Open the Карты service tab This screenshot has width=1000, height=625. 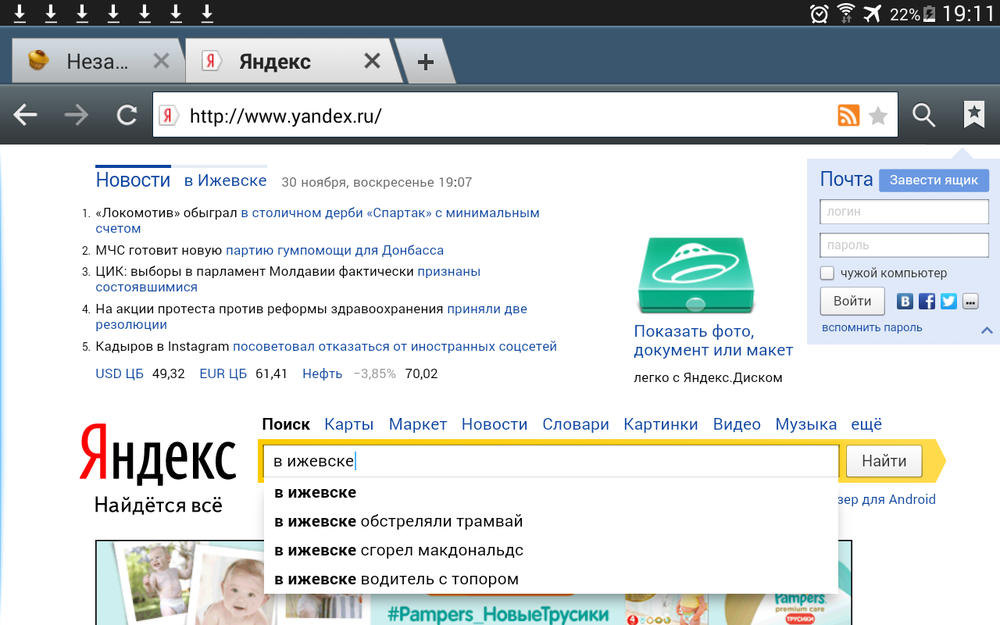(349, 424)
